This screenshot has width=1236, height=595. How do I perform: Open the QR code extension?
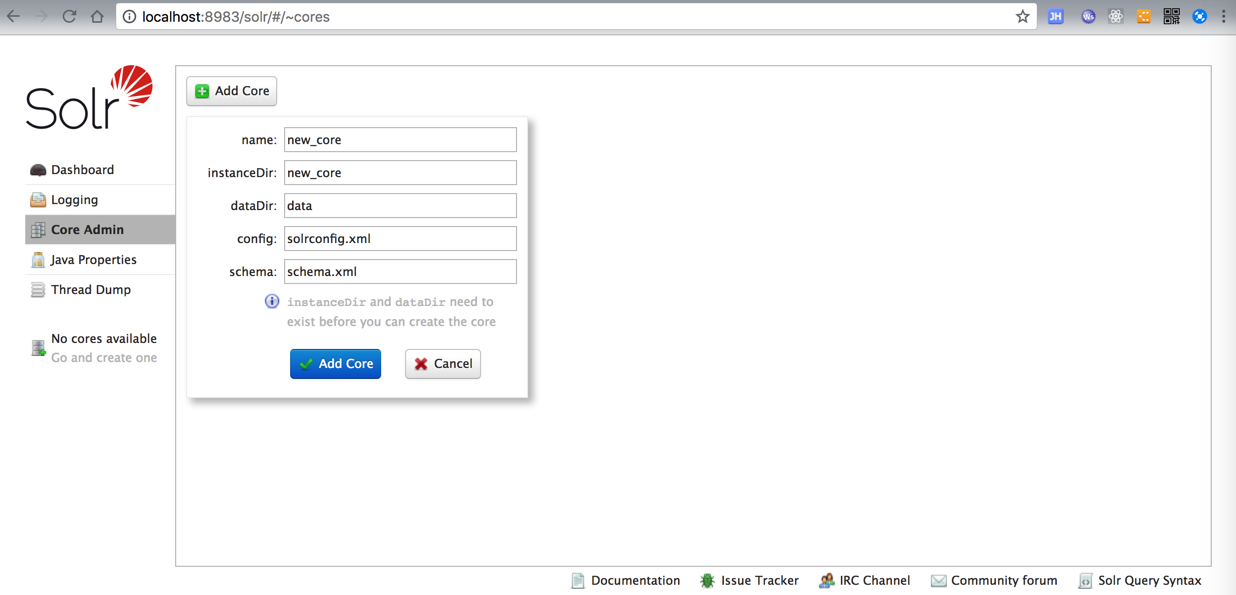[1171, 17]
